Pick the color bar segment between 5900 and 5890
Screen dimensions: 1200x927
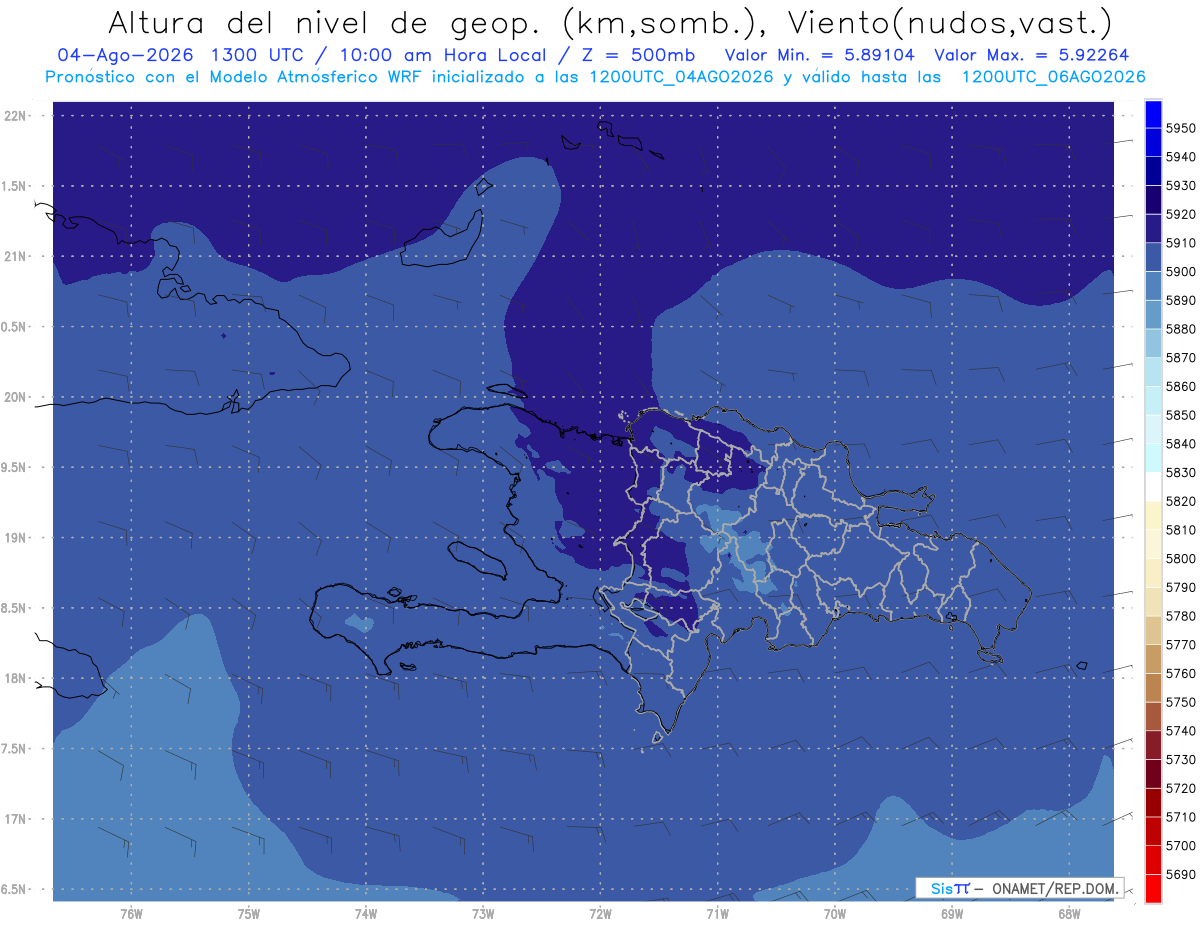[x=1152, y=286]
